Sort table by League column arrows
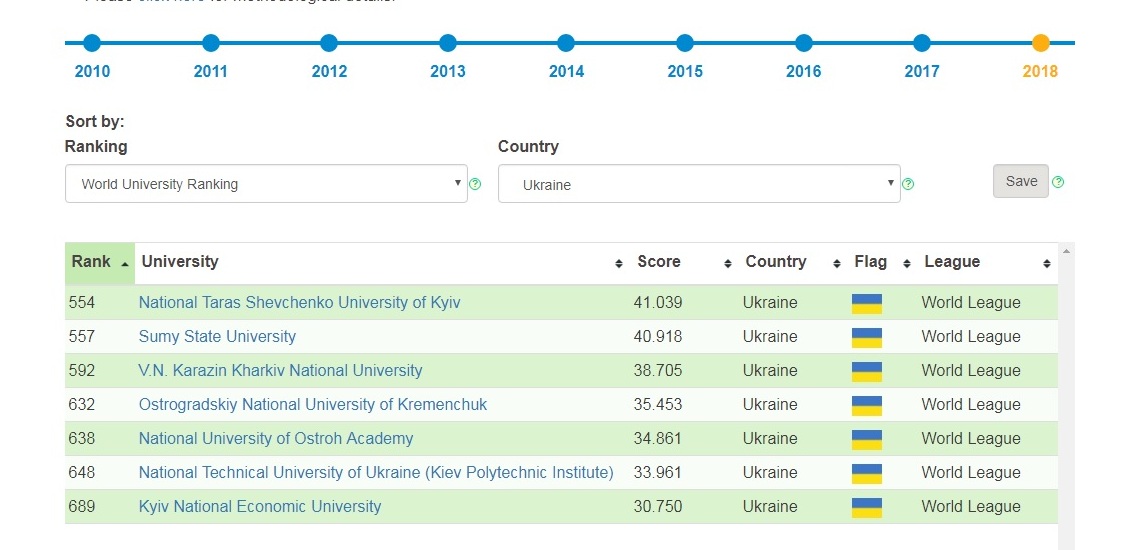This screenshot has width=1147, height=550. click(1047, 264)
